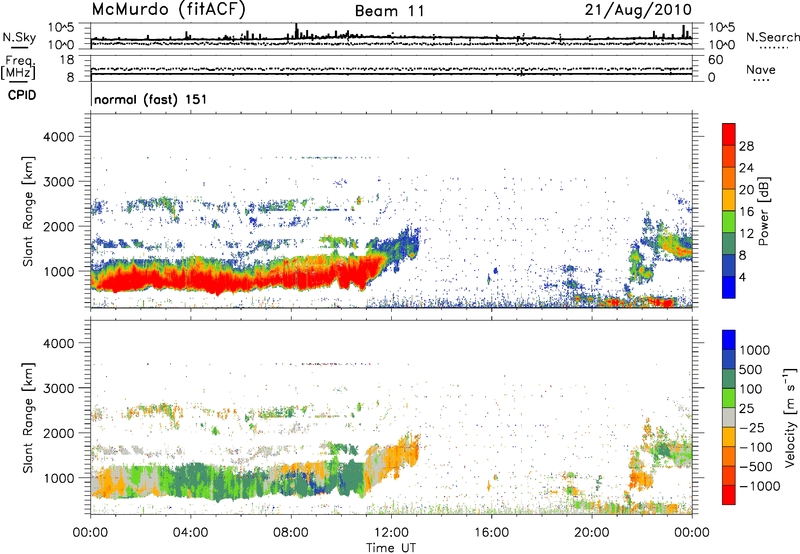Viewport: 800px width, 554px height.
Task: Click the -500 label on Velocity colorbar
Action: pyautogui.click(x=757, y=467)
